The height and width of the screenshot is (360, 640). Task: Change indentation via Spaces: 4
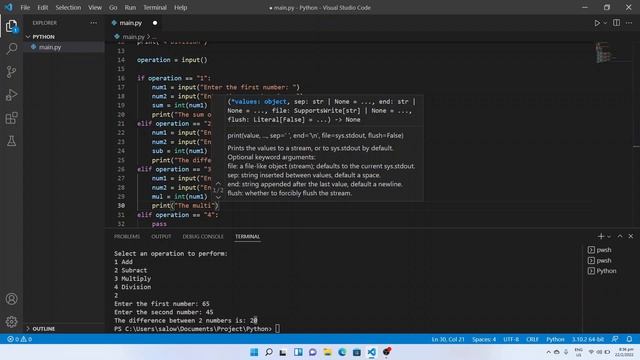coord(484,339)
